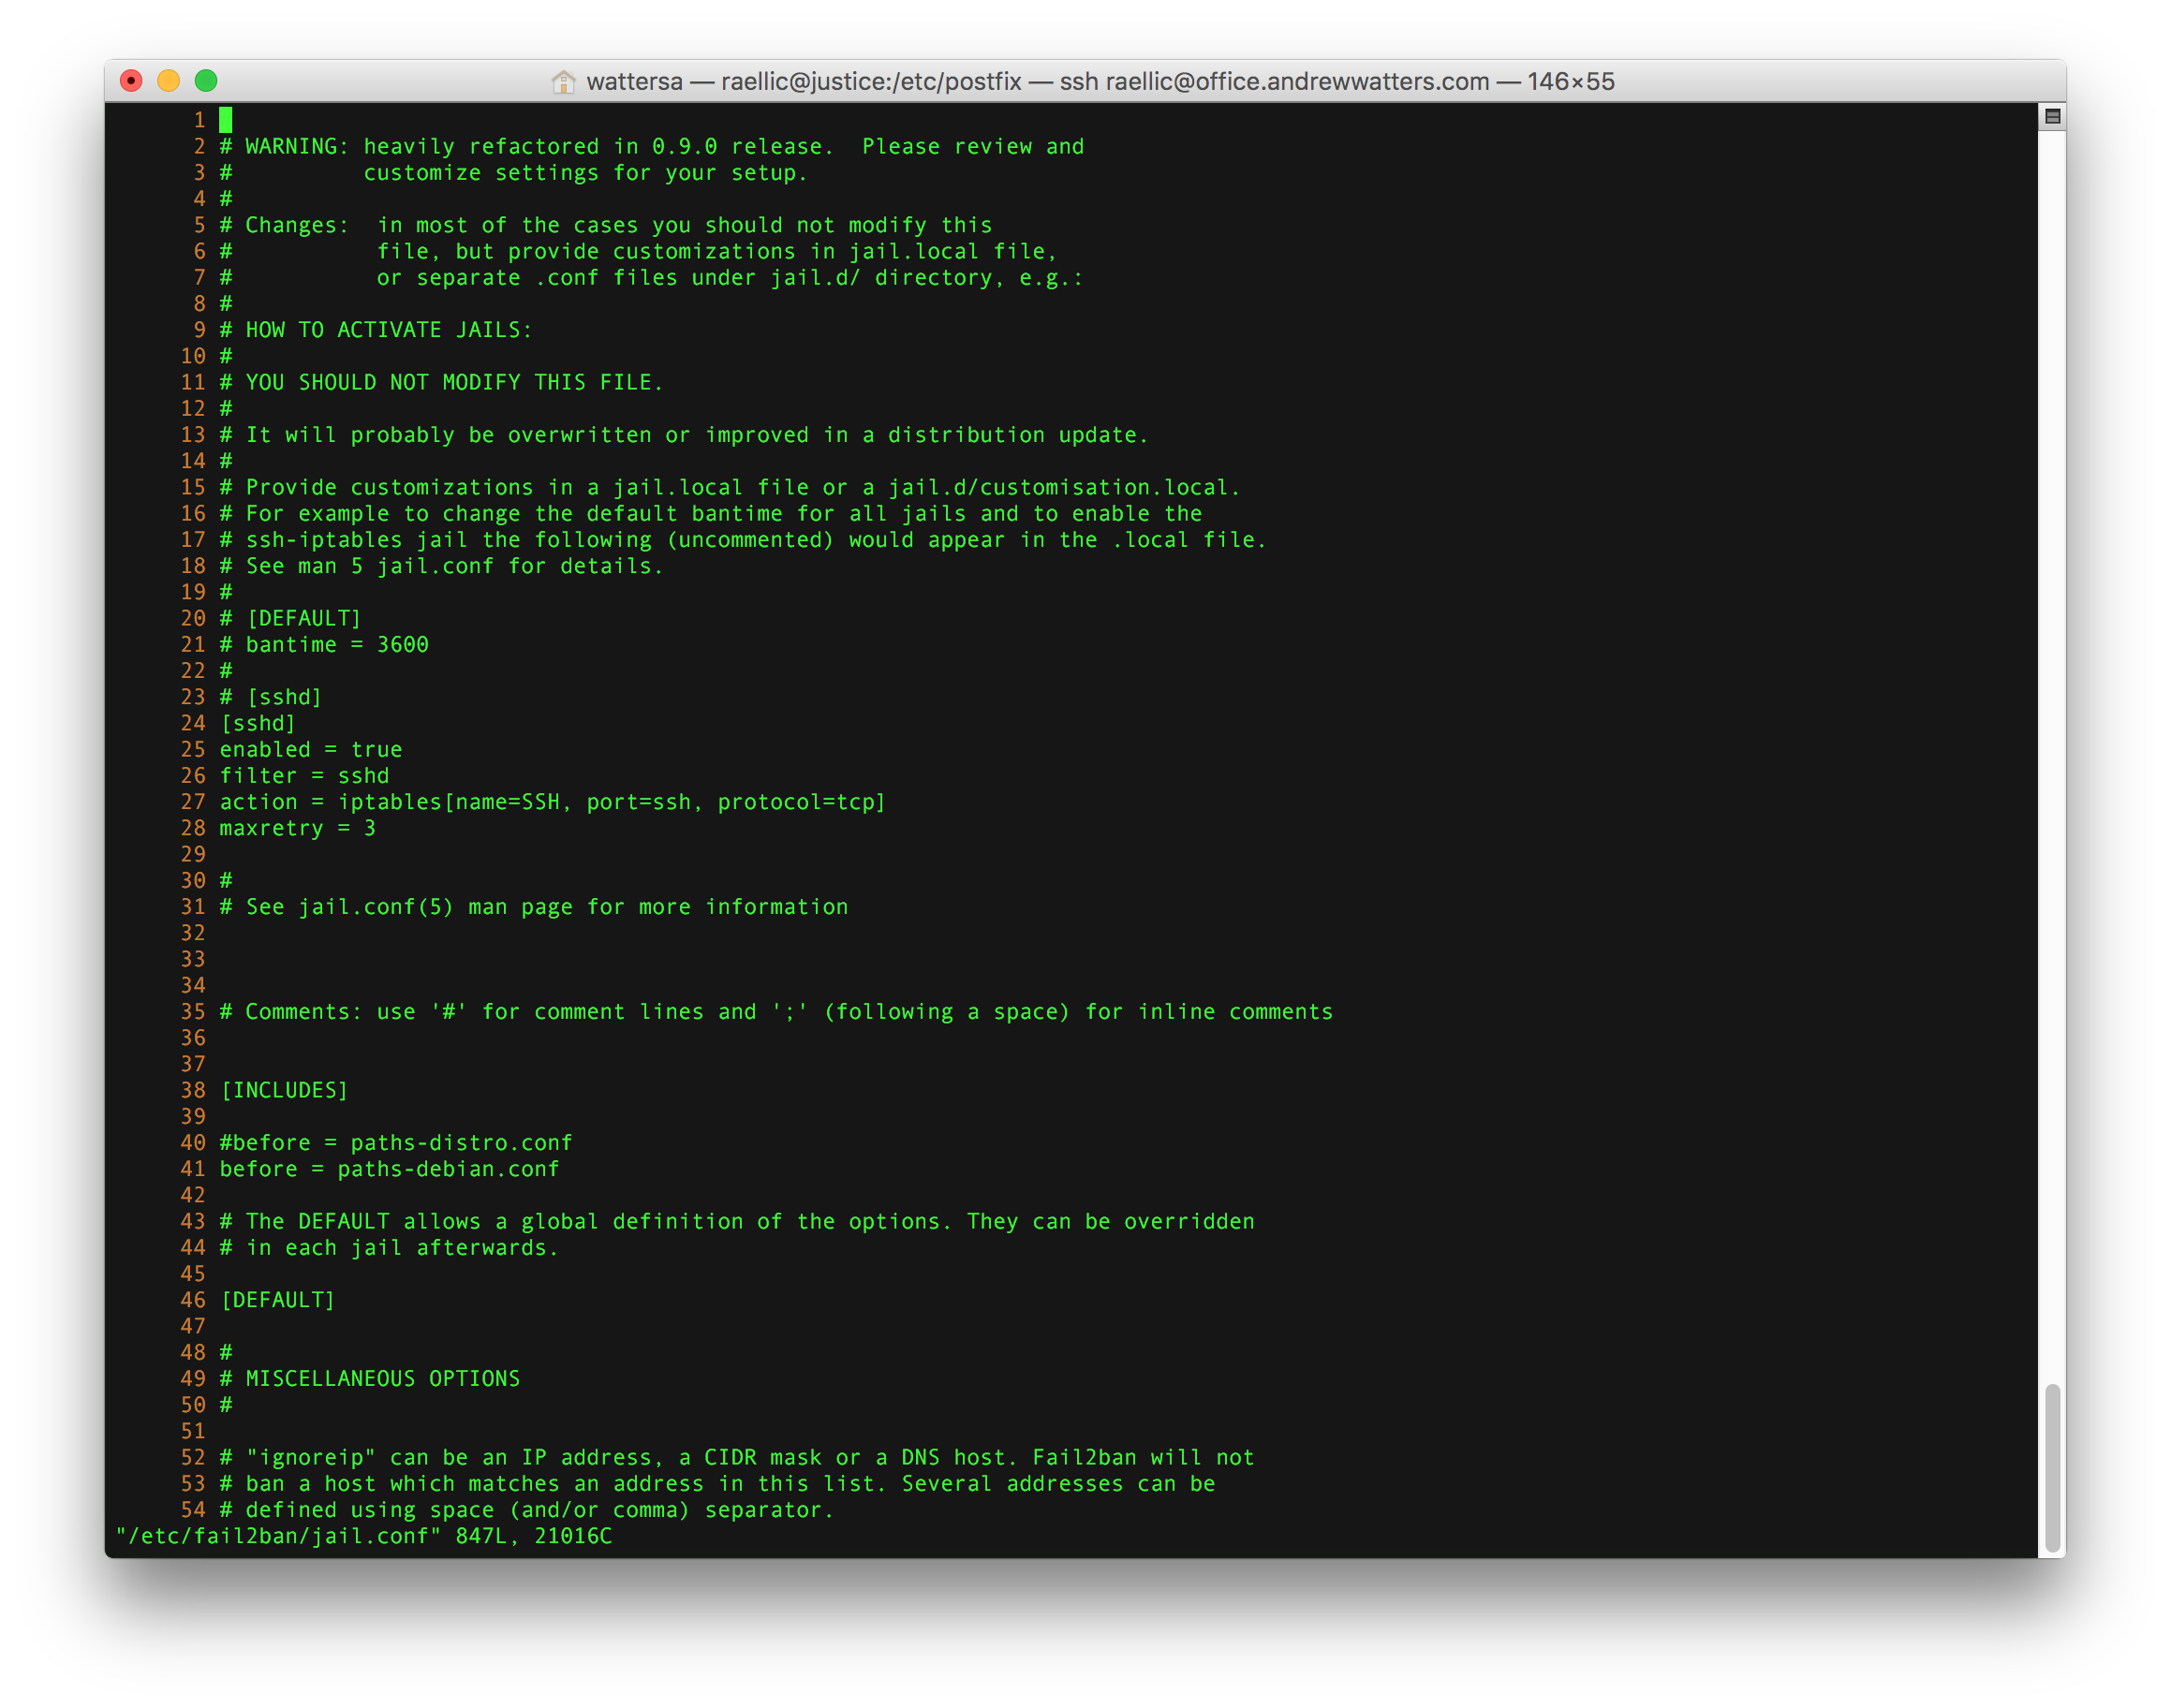The width and height of the screenshot is (2171, 1708).
Task: Click the 'ssh-iptables jail the following' line
Action: [x=743, y=540]
